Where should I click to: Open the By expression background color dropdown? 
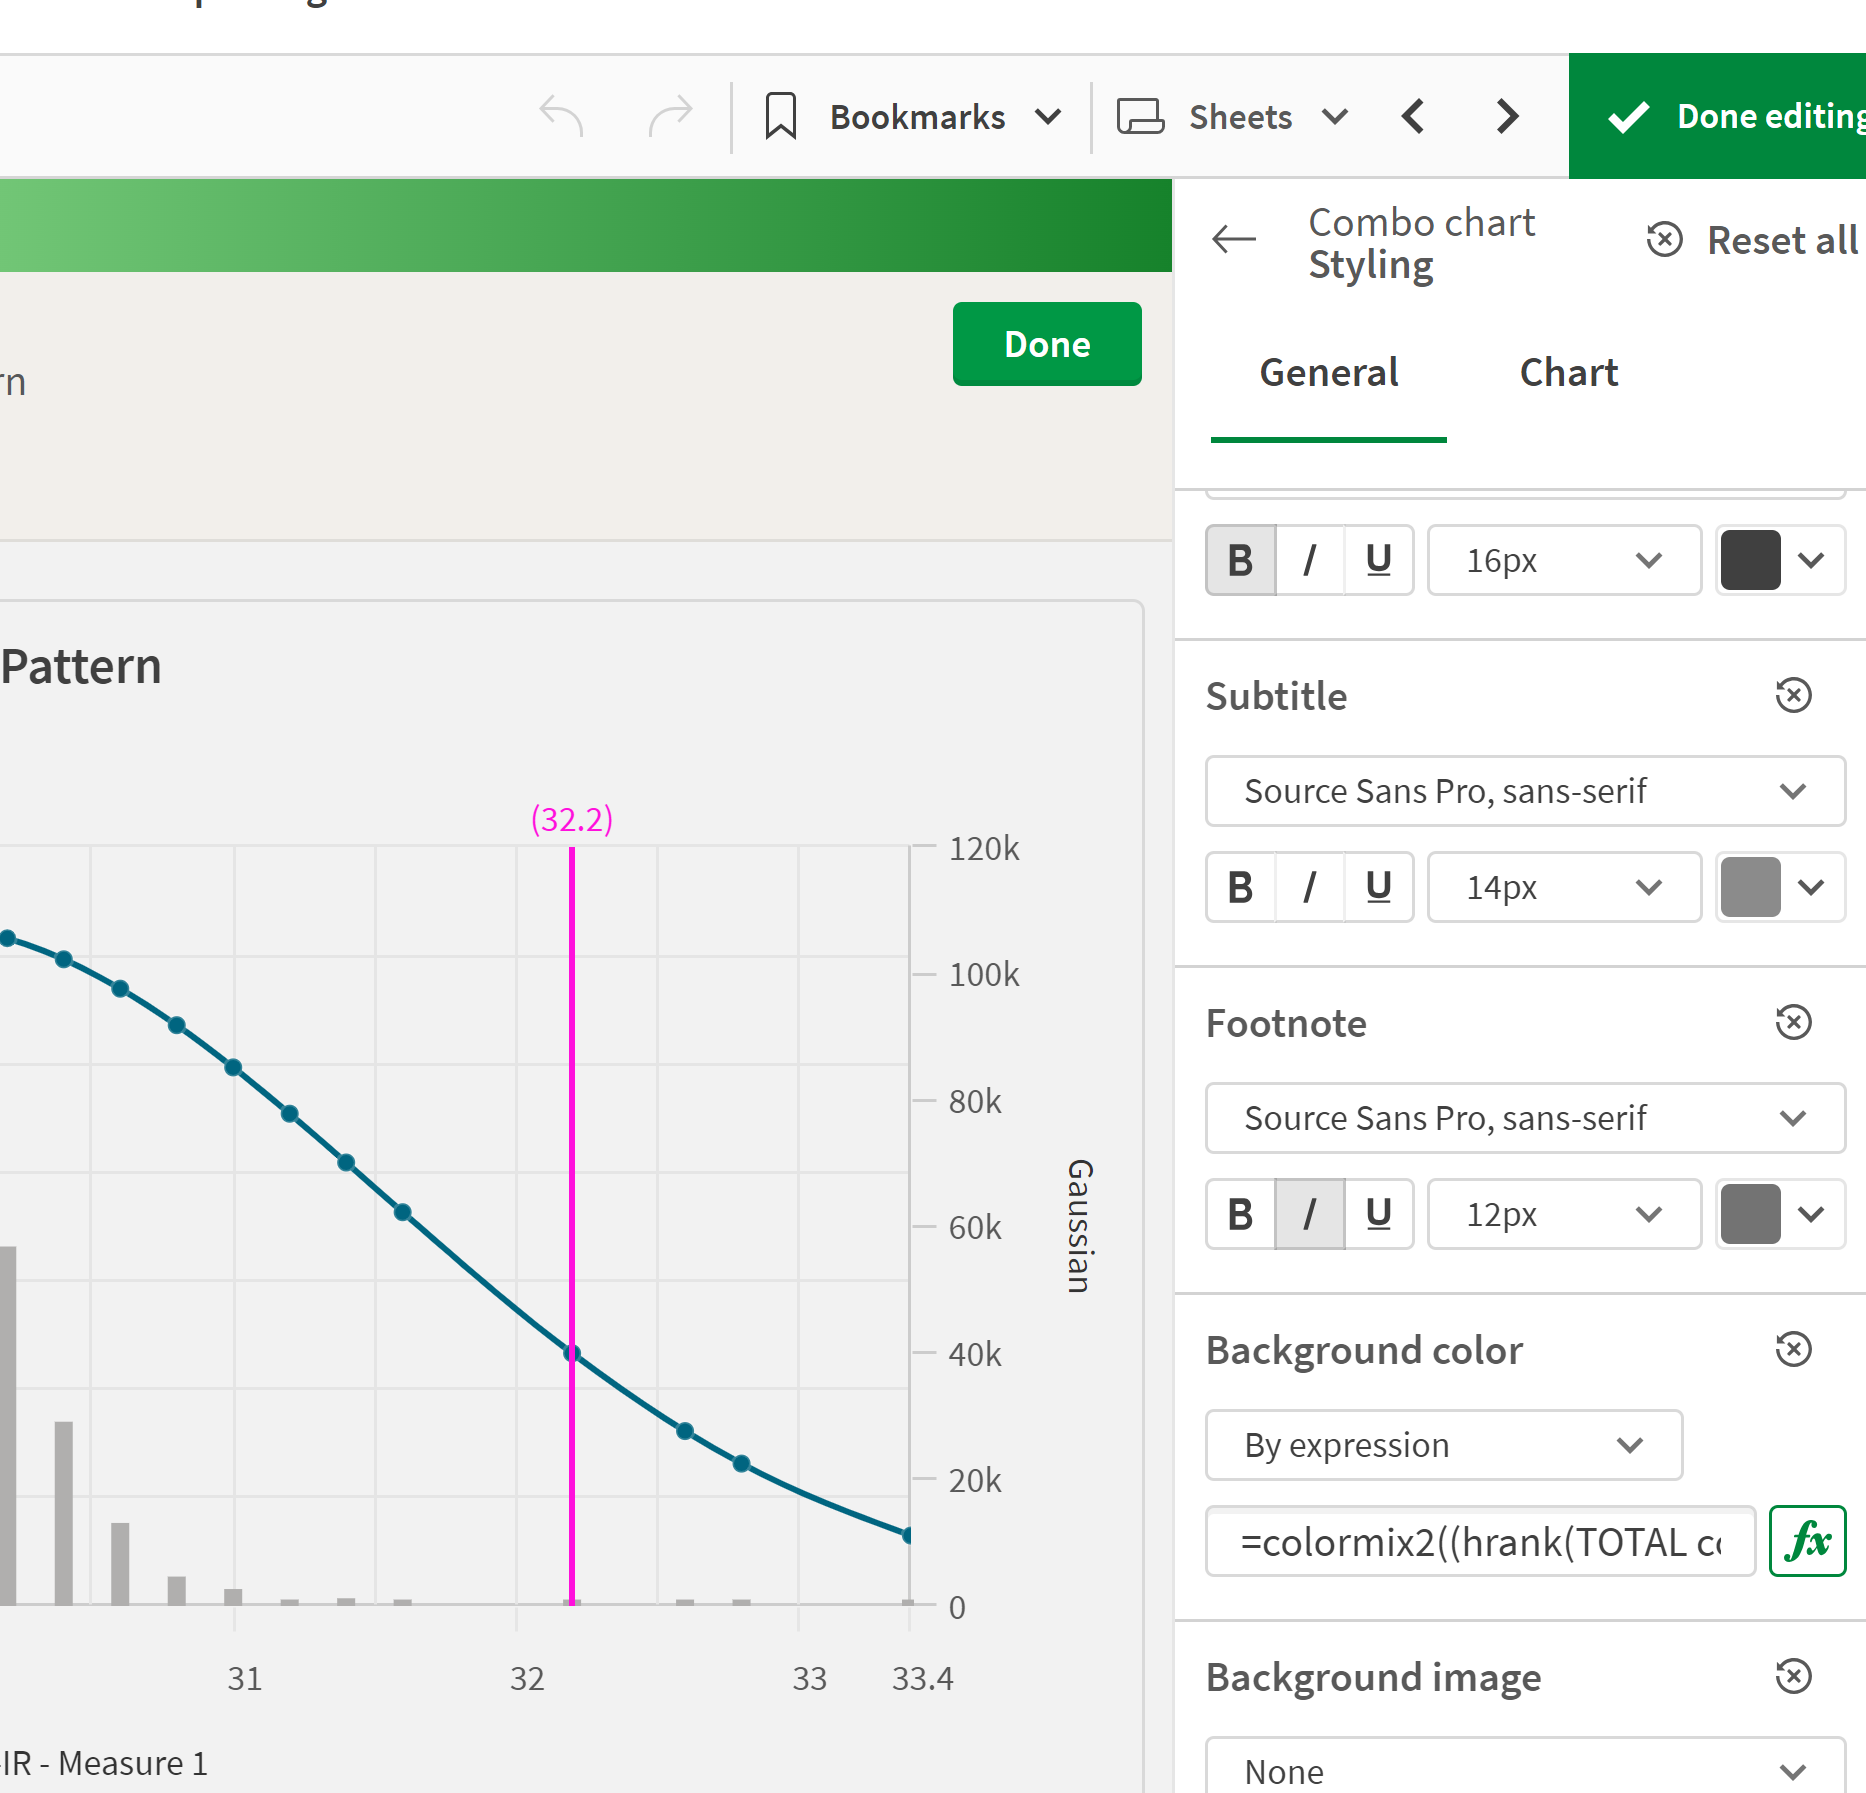[x=1443, y=1445]
